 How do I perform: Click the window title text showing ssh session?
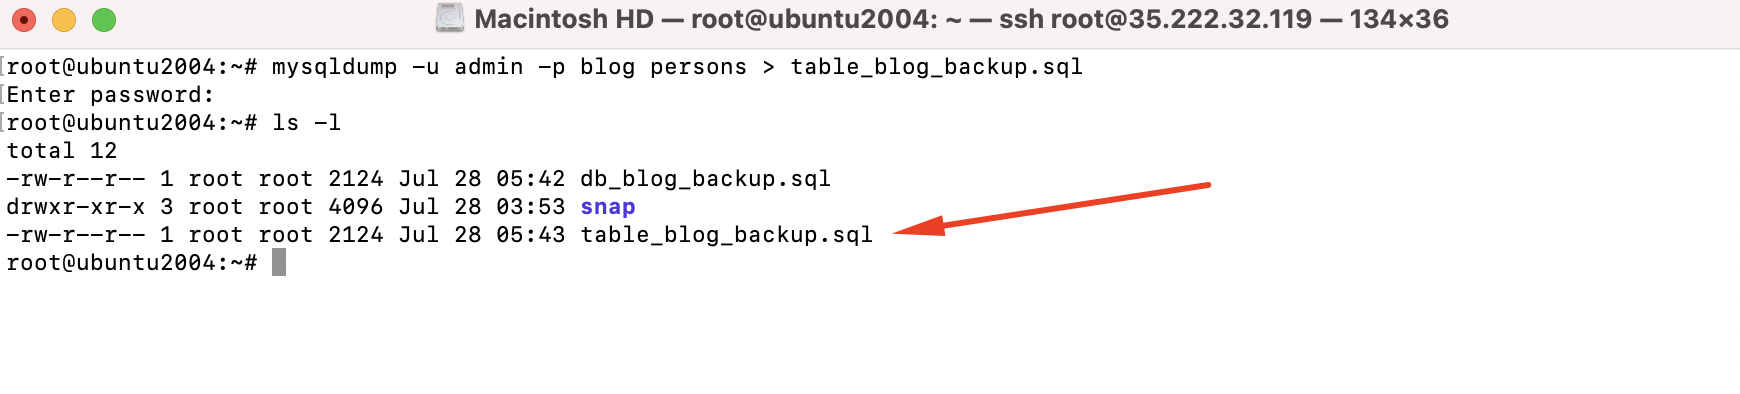[x=961, y=19]
